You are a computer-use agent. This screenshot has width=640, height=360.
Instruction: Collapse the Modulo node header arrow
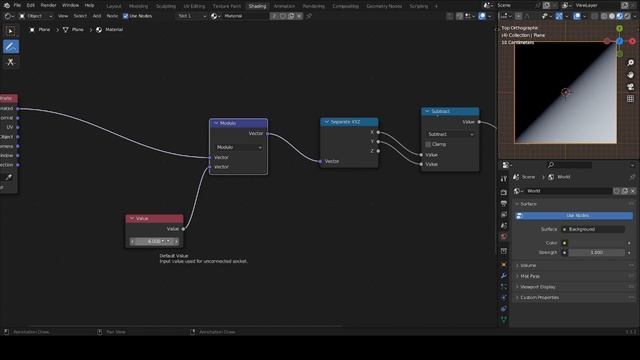[216, 123]
